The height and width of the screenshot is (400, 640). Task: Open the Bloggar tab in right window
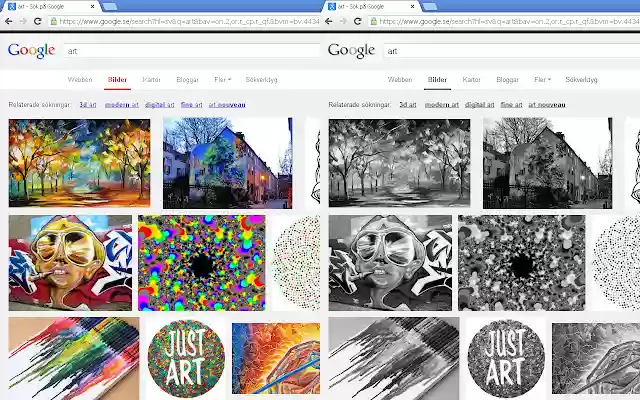(x=507, y=80)
